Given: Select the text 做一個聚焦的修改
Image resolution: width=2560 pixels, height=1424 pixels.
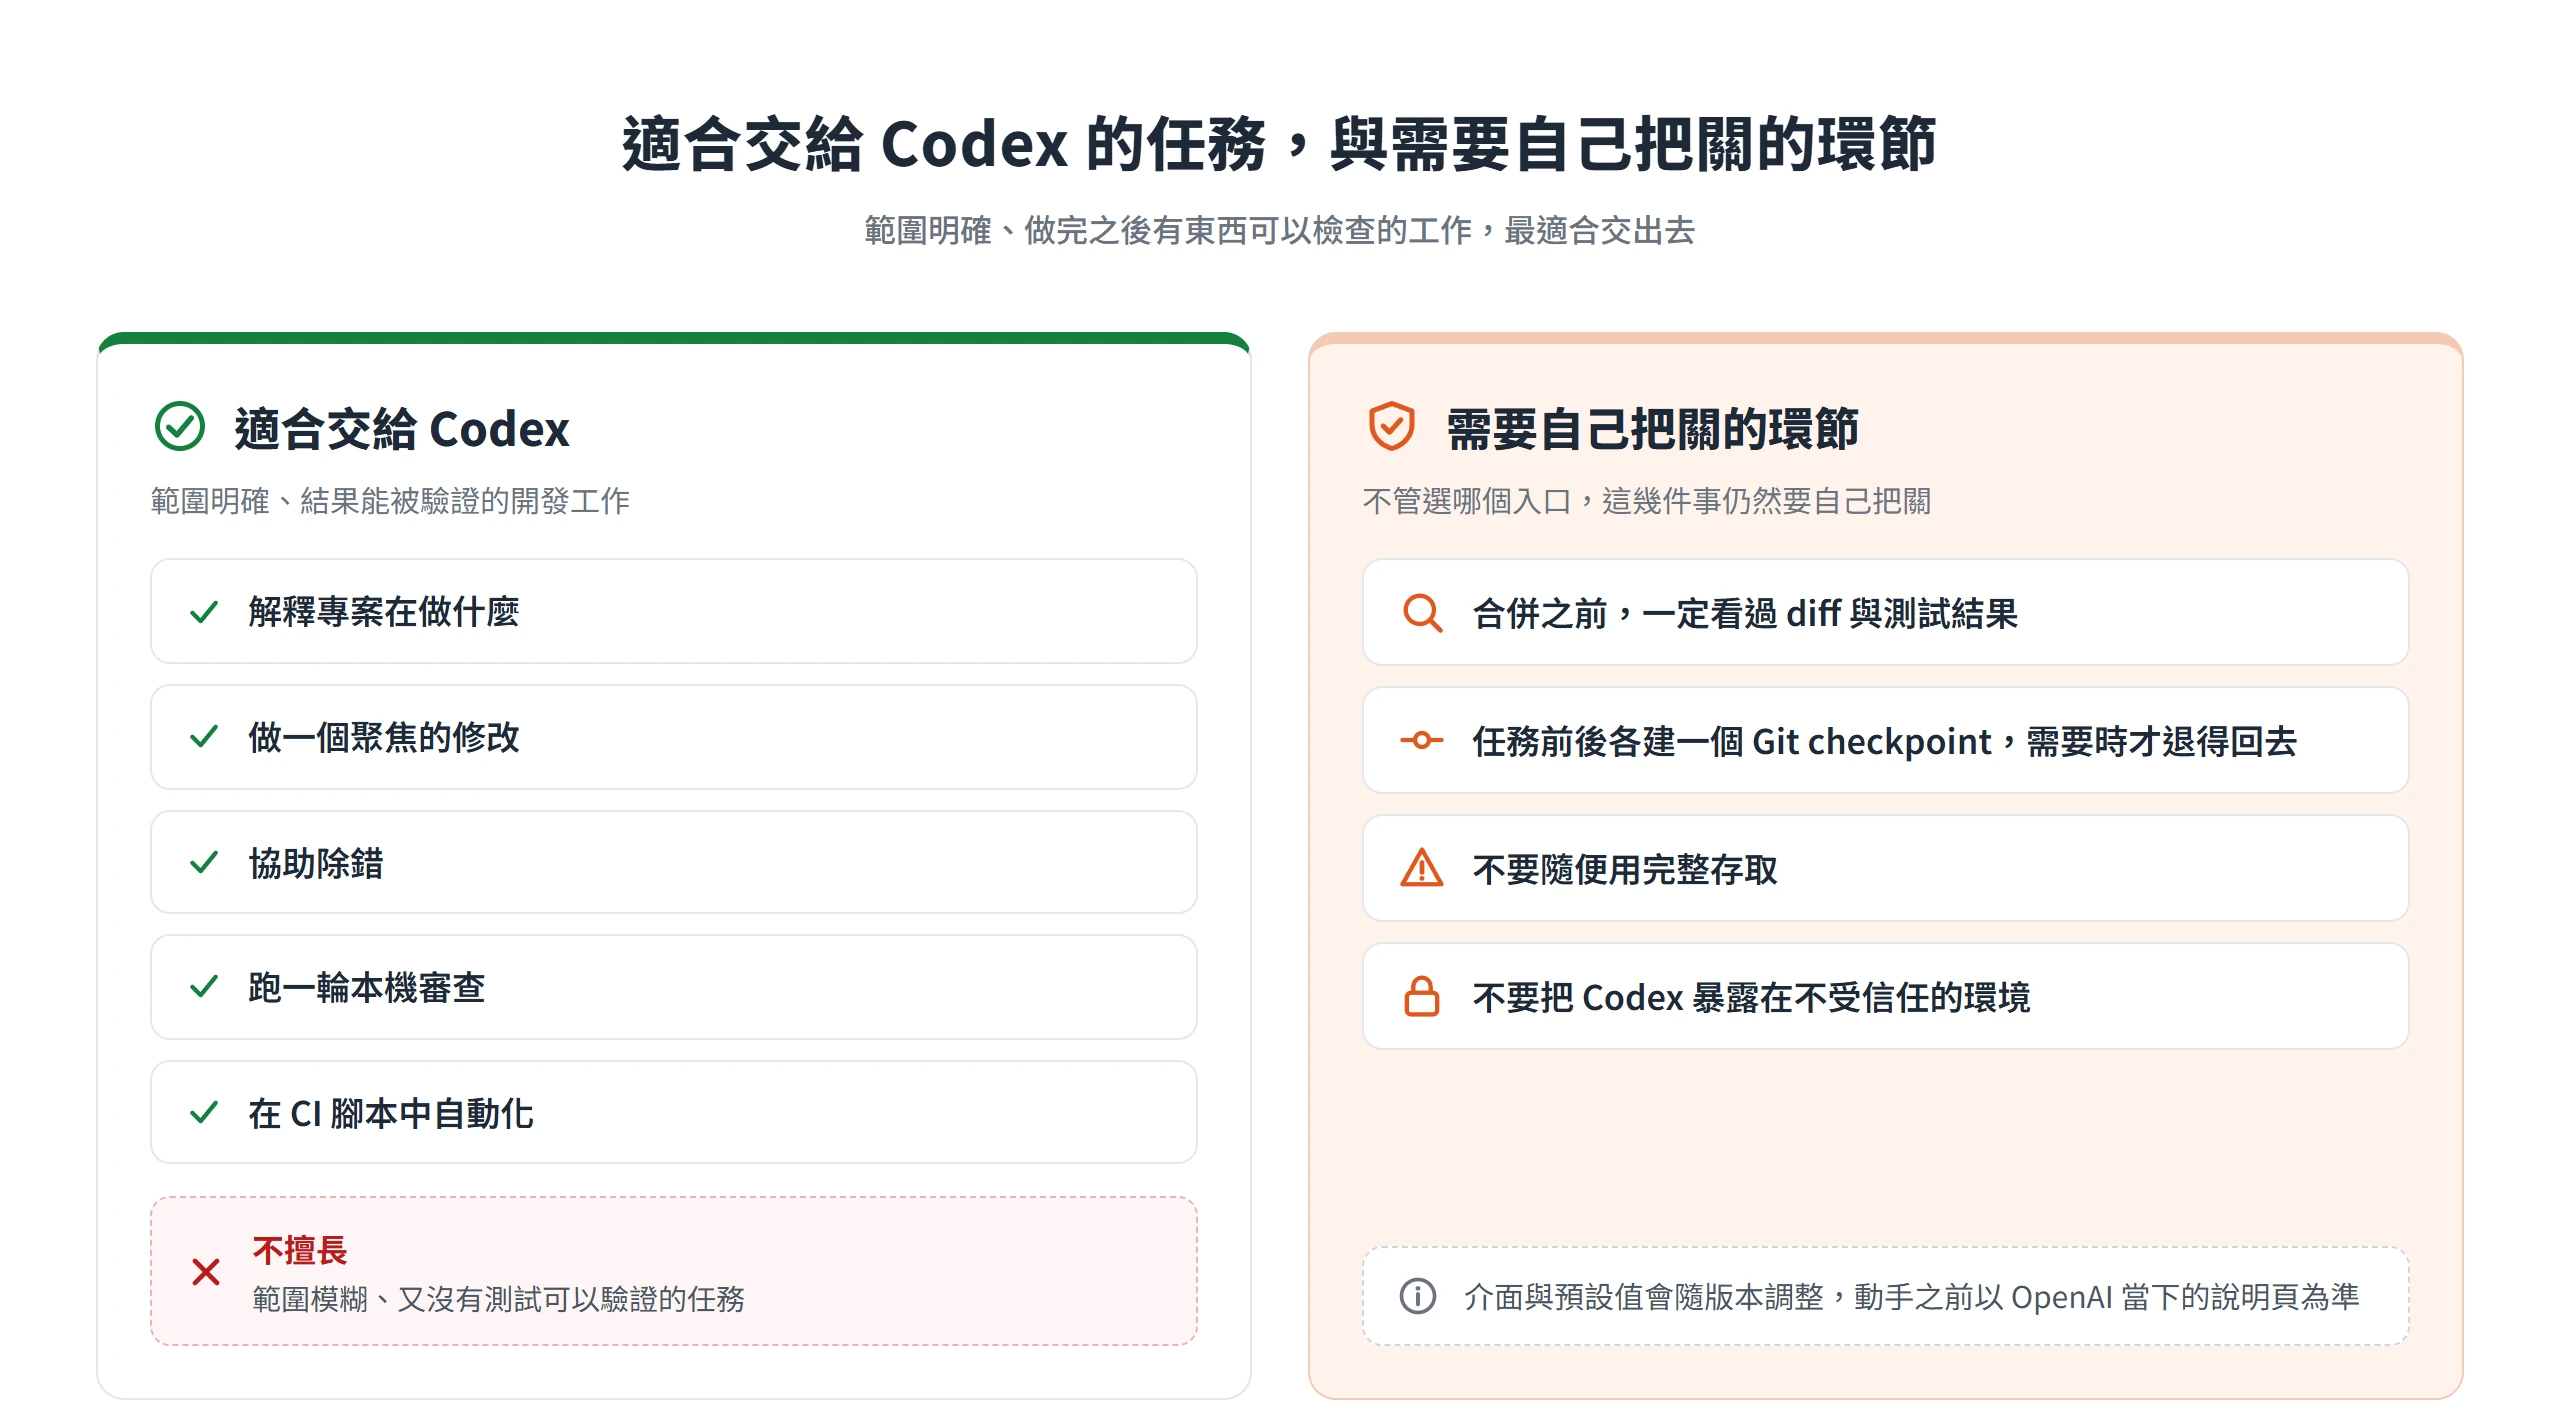Looking at the screenshot, I should click(384, 738).
